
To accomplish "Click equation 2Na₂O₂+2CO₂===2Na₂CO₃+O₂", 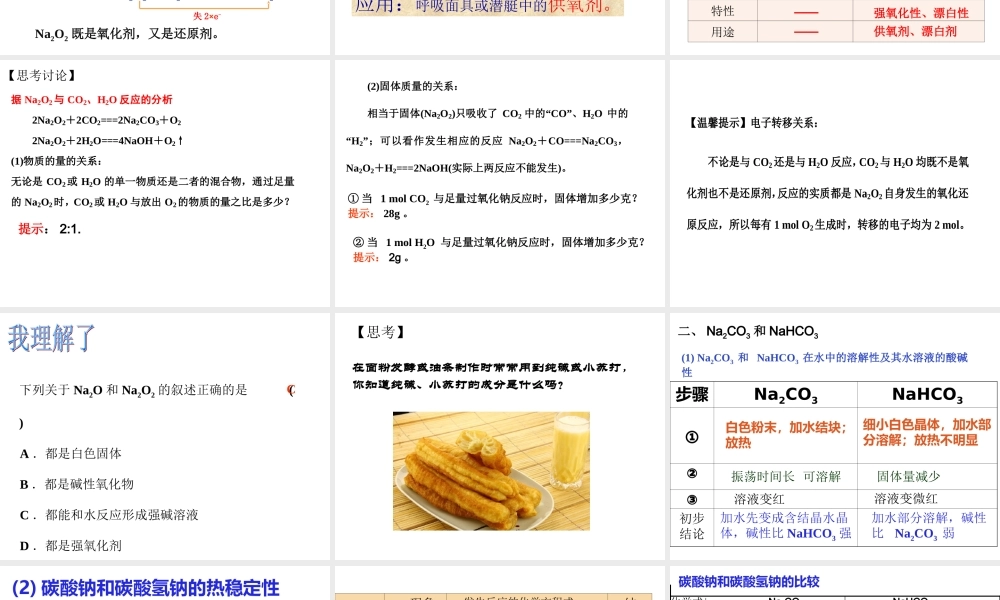I will (107, 120).
